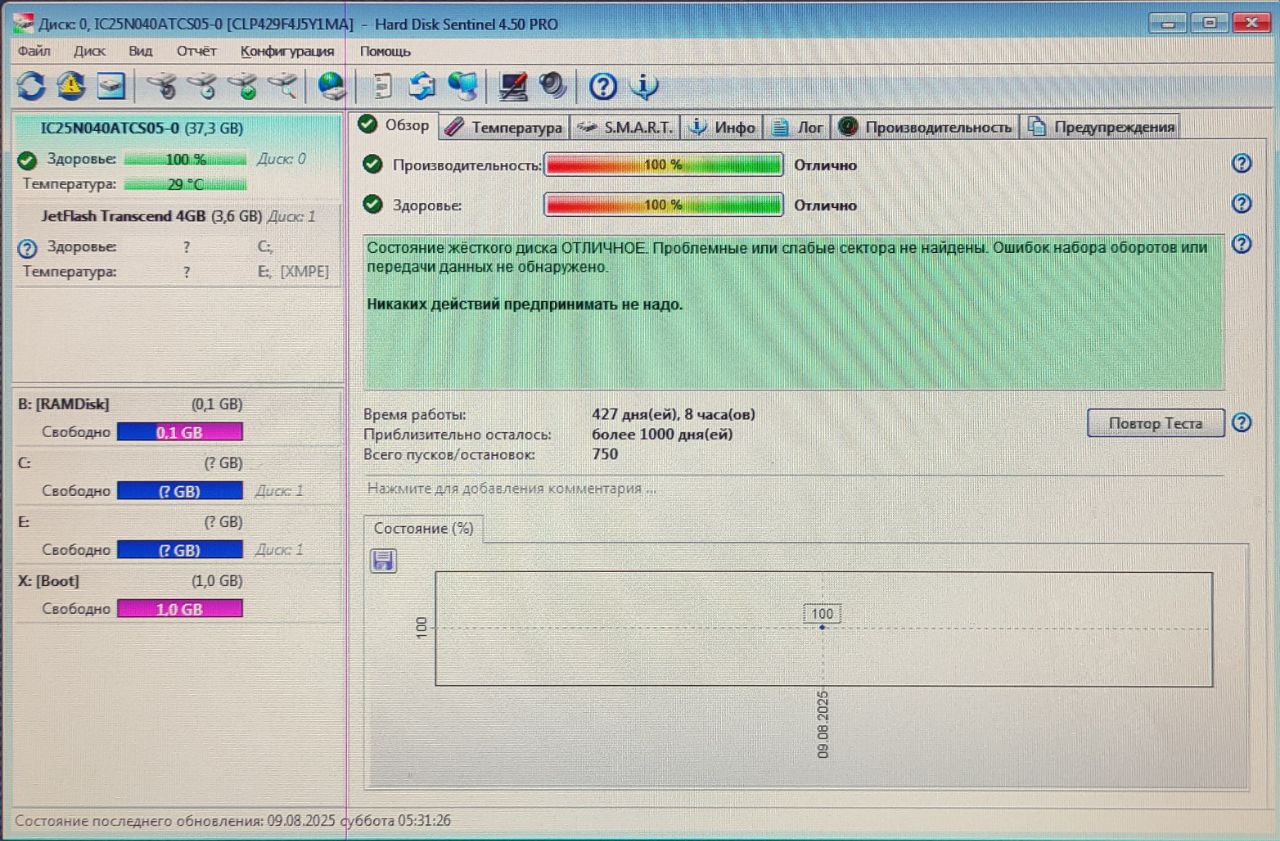Click the monitor with red pen toolbar icon
This screenshot has width=1280, height=841.
[513, 87]
